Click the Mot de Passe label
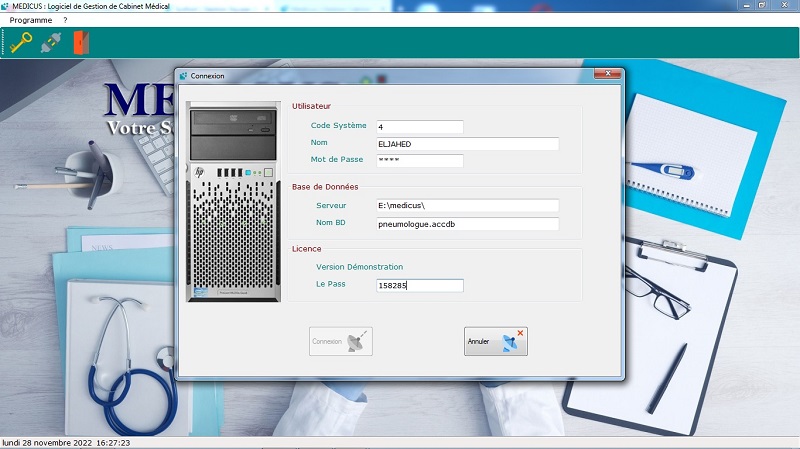 [x=337, y=159]
